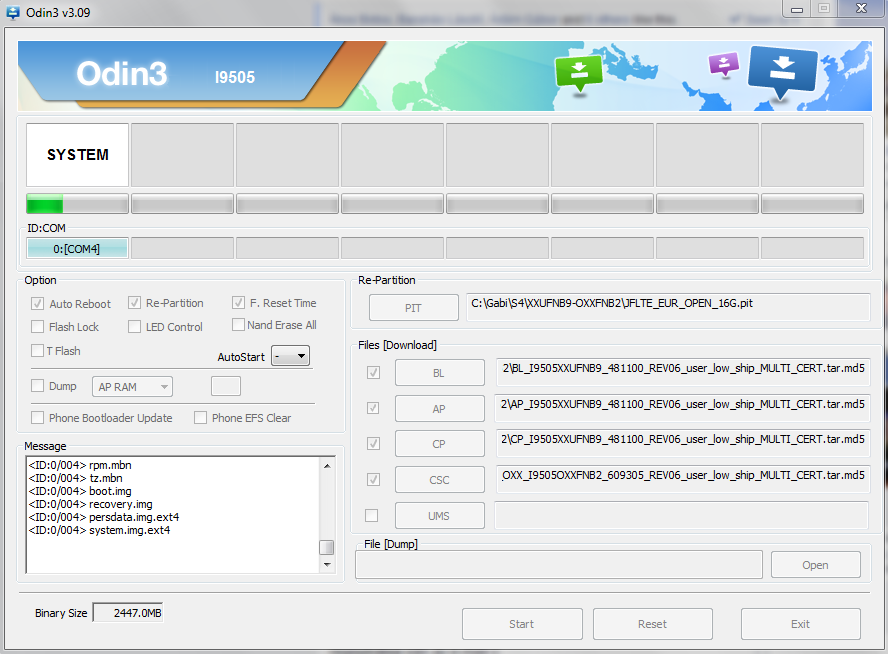Screen dimensions: 888x654
Task: Open the AutoStart dropdown
Action: (x=291, y=356)
